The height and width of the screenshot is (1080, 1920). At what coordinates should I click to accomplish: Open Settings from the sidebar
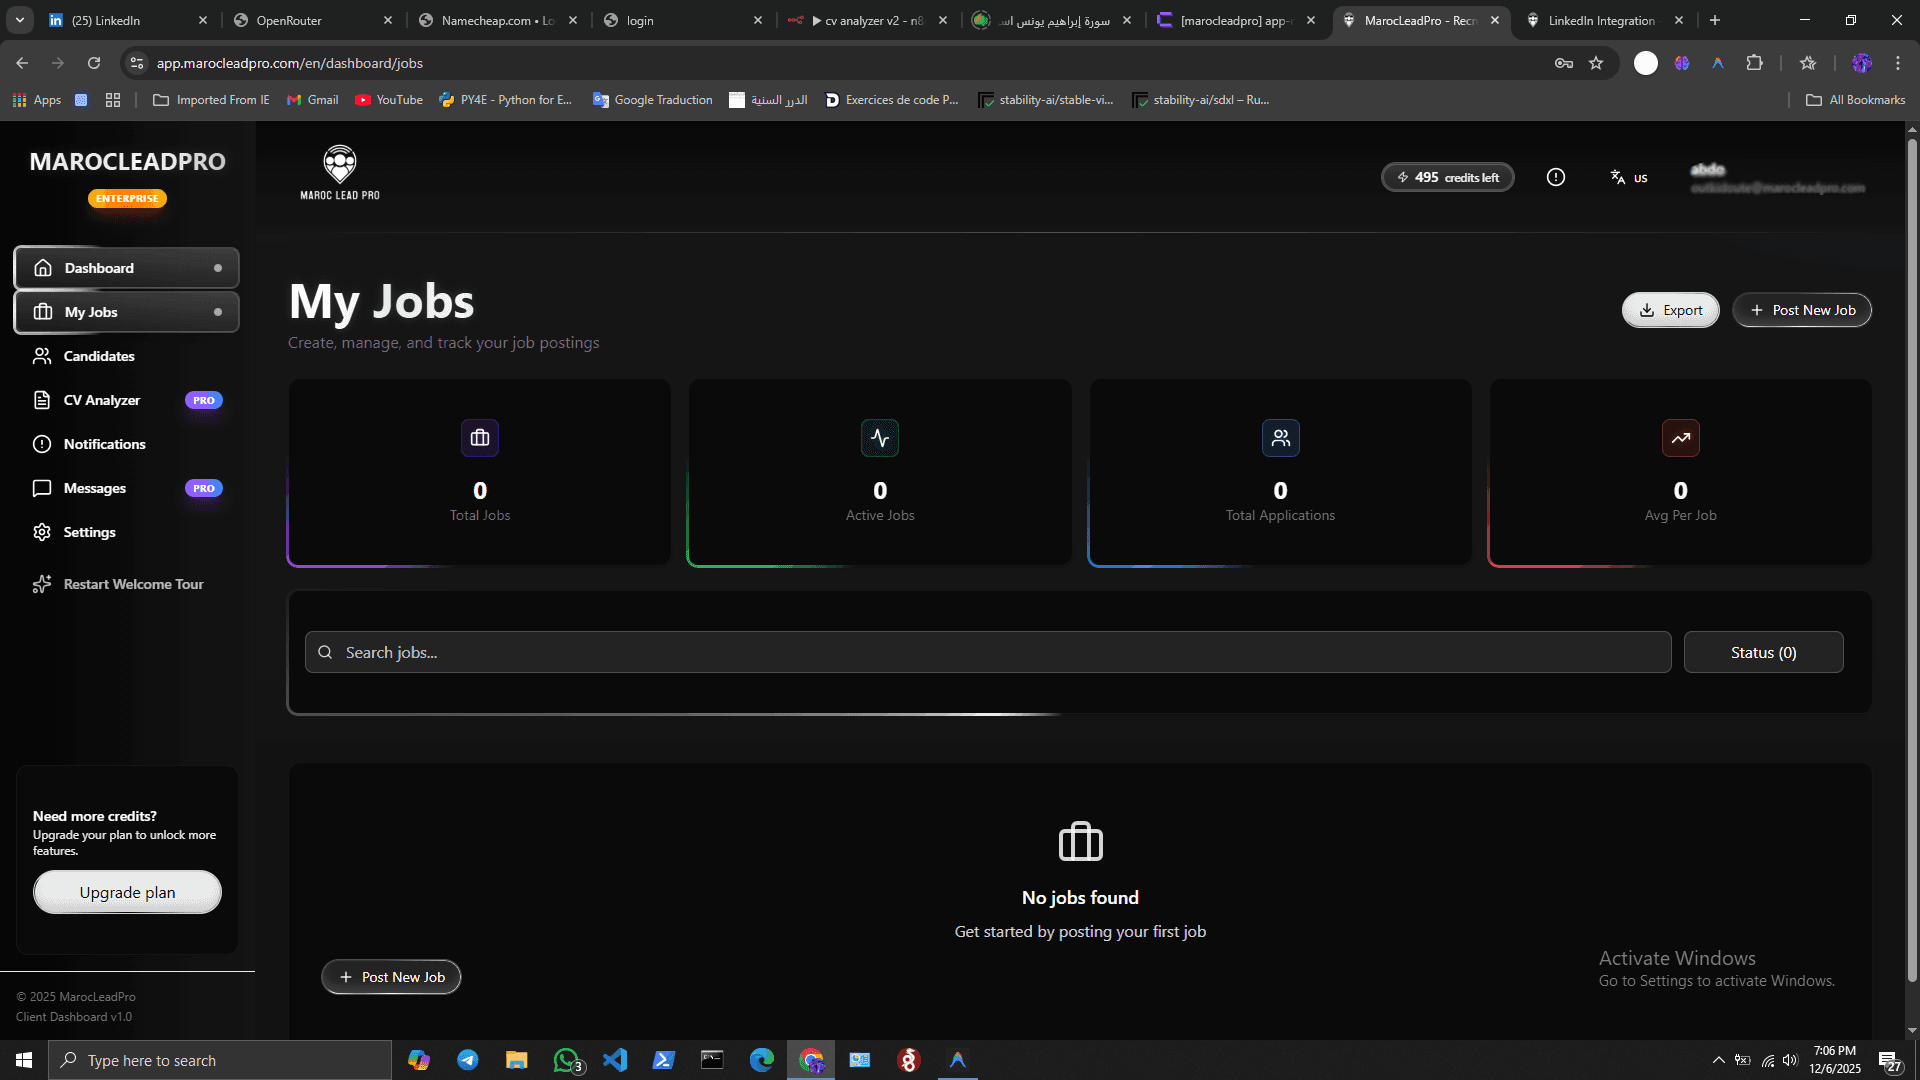point(89,531)
